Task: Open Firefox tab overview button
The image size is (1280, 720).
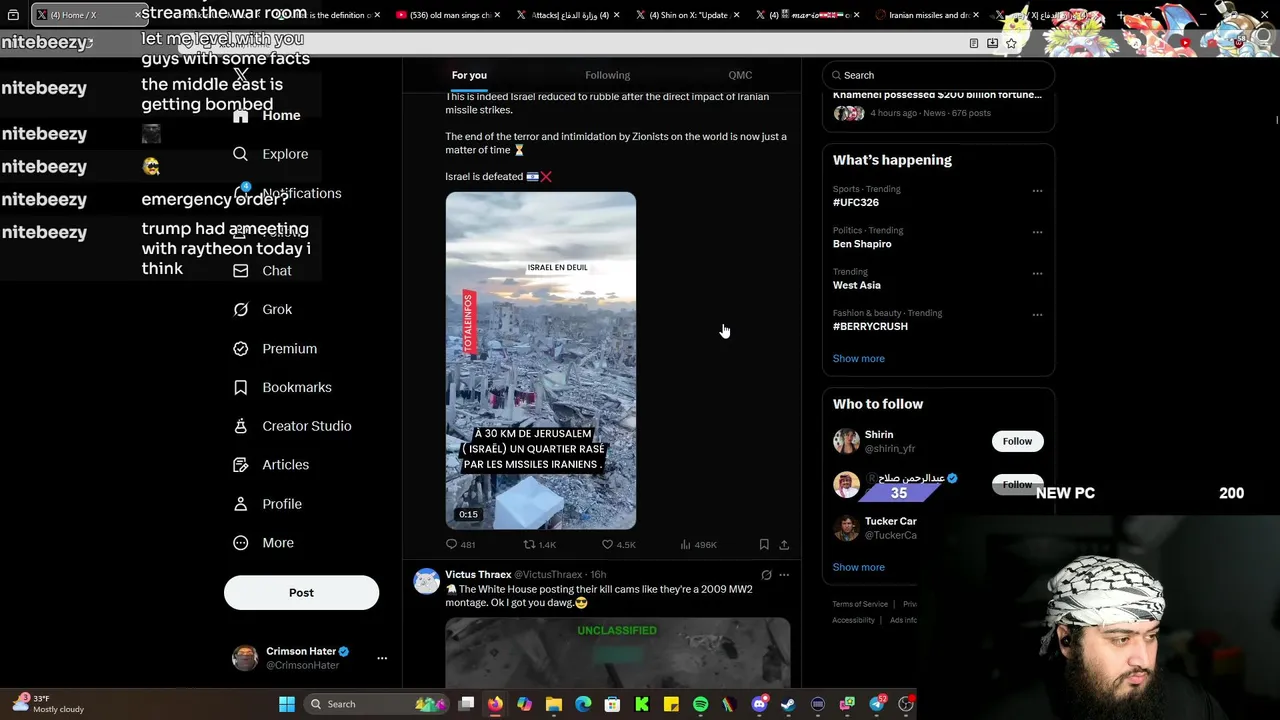Action: pyautogui.click(x=13, y=15)
